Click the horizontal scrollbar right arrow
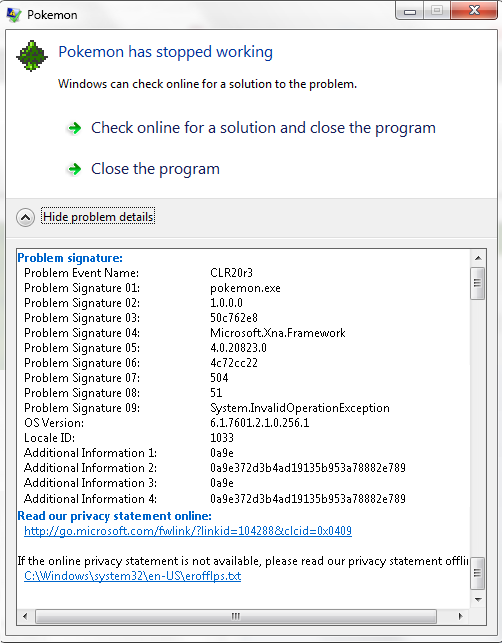Screen dimensions: 502x643 461,616
